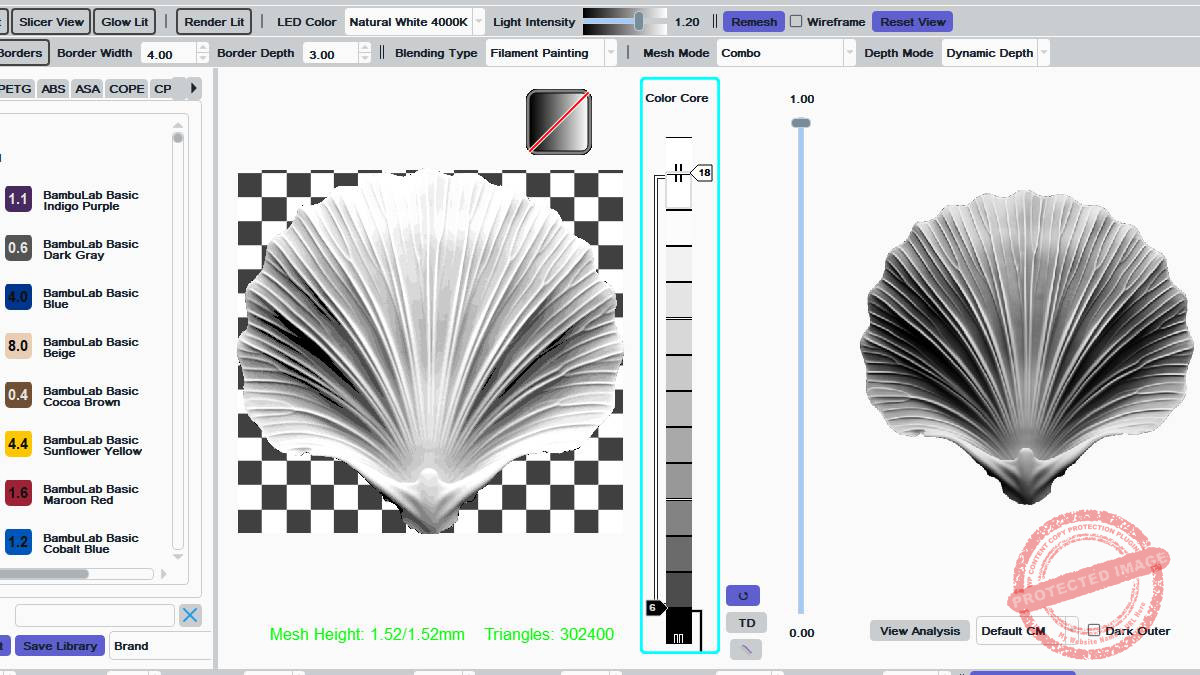Increase Border Width using the up stepper
This screenshot has height=675, width=1200.
point(203,48)
